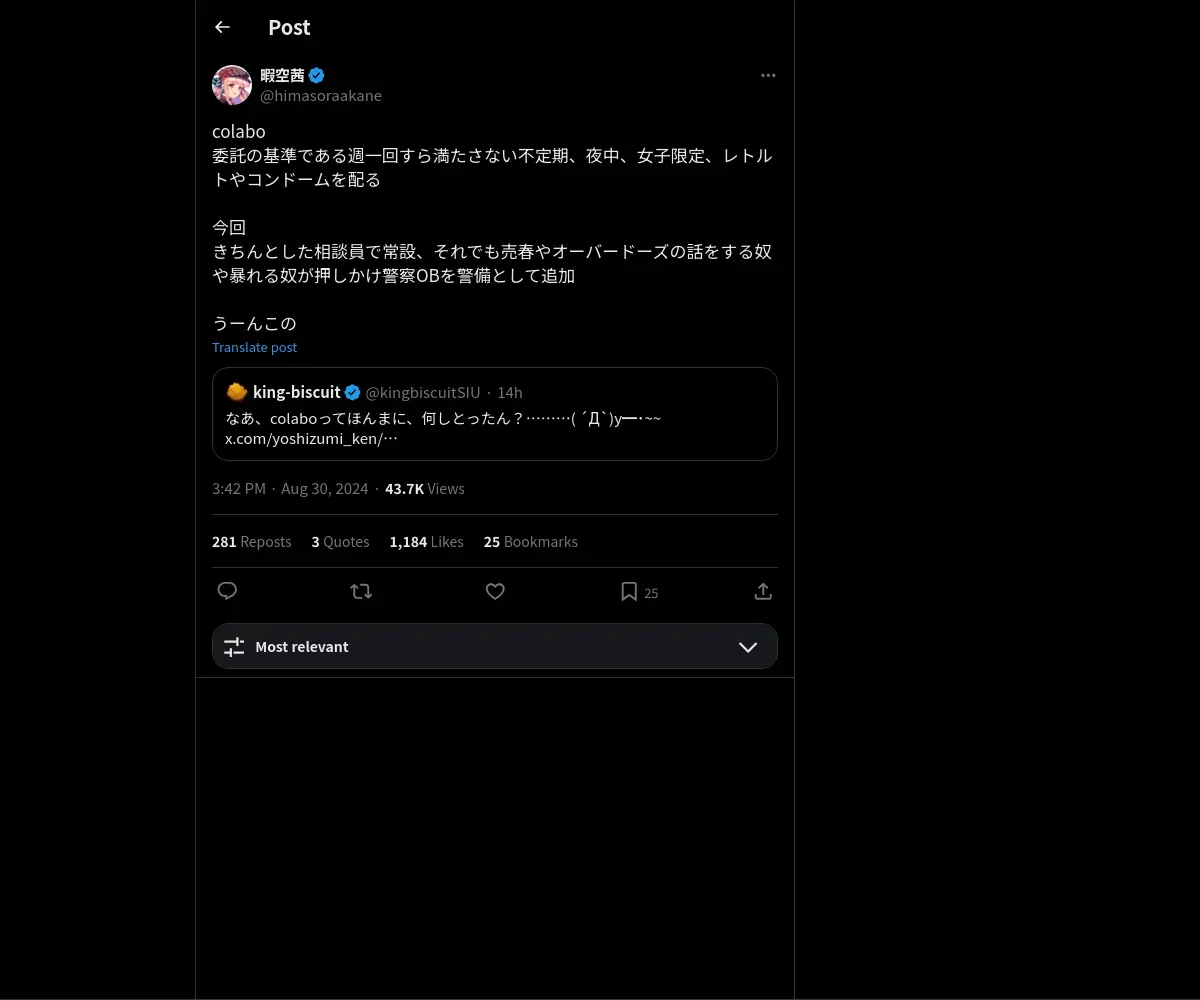View the 281 Reposts list

click(252, 542)
